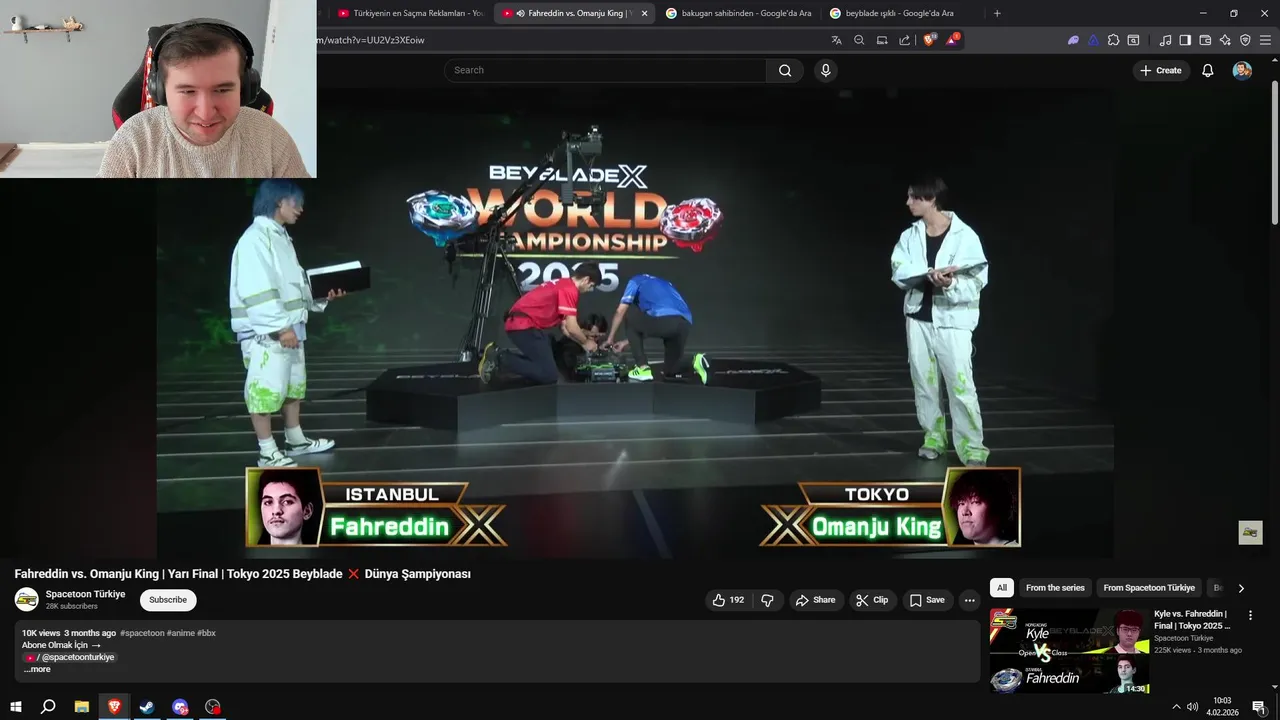Viewport: 1280px width, 720px height.
Task: Open Windows notification center icon
Action: coord(1259,707)
